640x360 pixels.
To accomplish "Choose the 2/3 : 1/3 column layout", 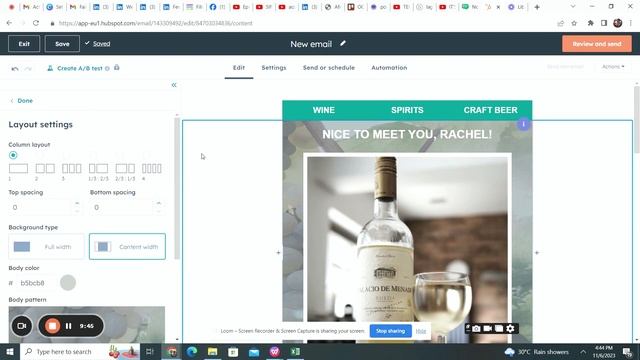I will pyautogui.click(x=125, y=168).
